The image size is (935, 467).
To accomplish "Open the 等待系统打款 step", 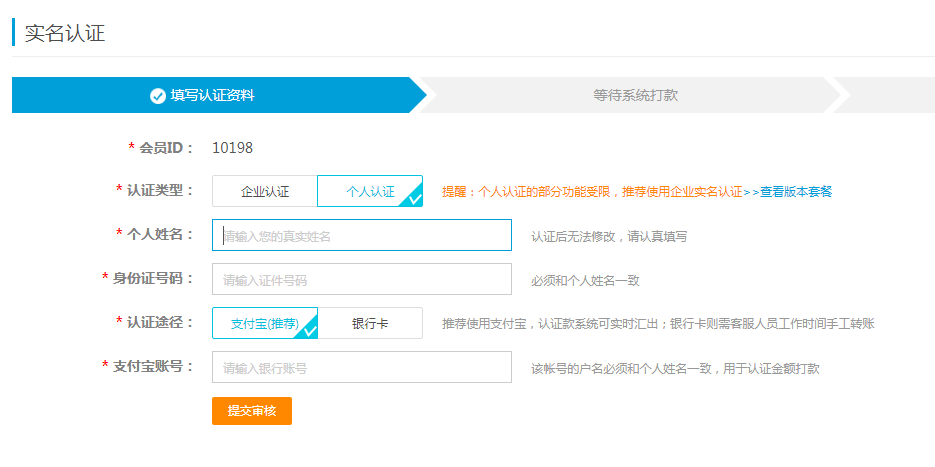I will pos(635,96).
